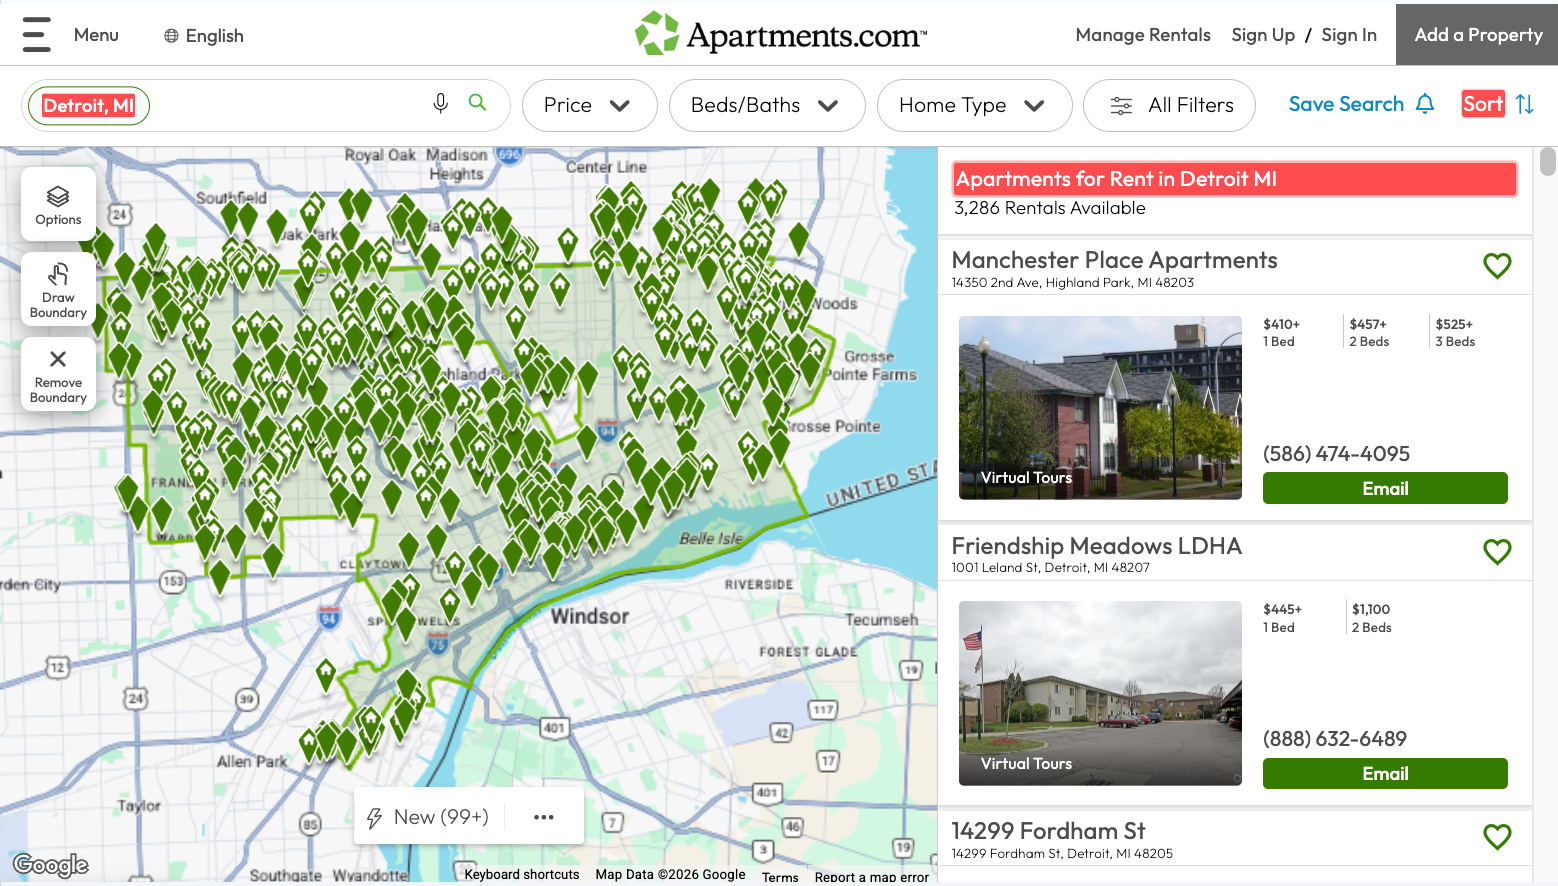Viewport: 1558px width, 886px height.
Task: Favorite 14299 Fordham St with heart
Action: point(1497,837)
